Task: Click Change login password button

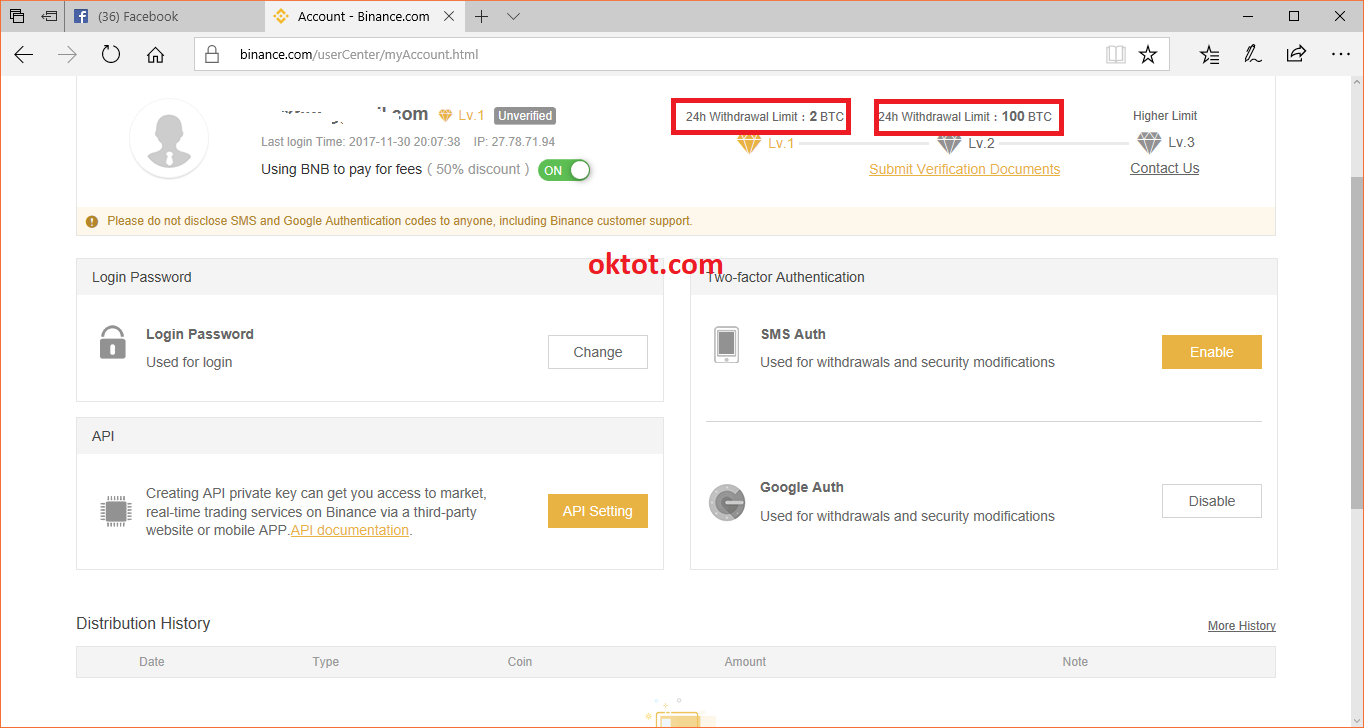Action: coord(597,352)
